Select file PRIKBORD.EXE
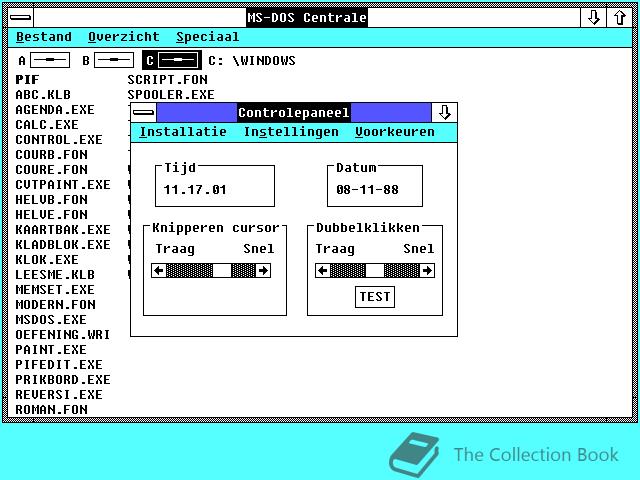640x480 pixels. click(63, 380)
